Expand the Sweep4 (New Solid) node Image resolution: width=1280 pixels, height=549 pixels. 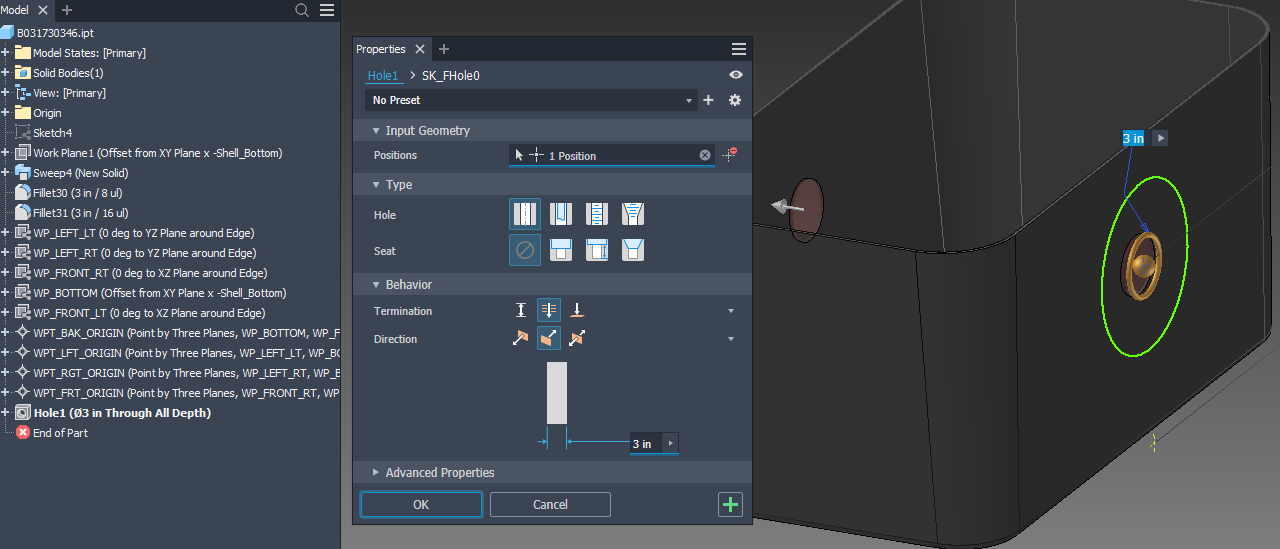(6, 172)
